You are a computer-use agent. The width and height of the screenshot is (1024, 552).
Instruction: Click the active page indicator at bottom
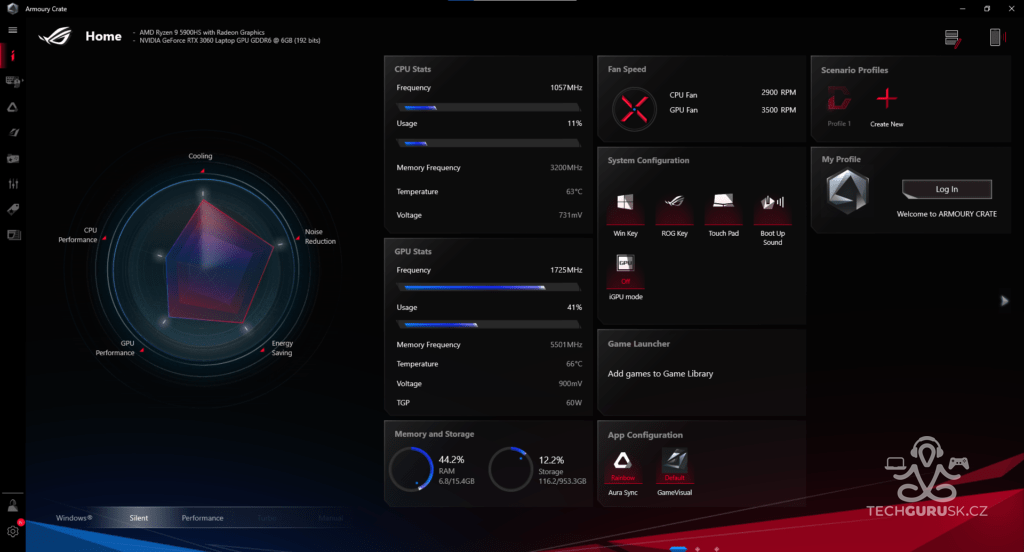(678, 549)
